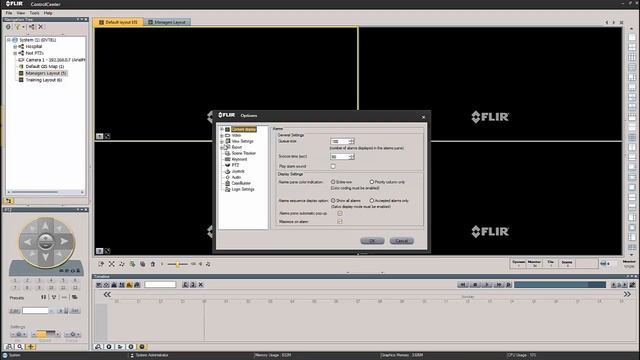Collapse the System root tree node
The width and height of the screenshot is (640, 360).
[9, 40]
